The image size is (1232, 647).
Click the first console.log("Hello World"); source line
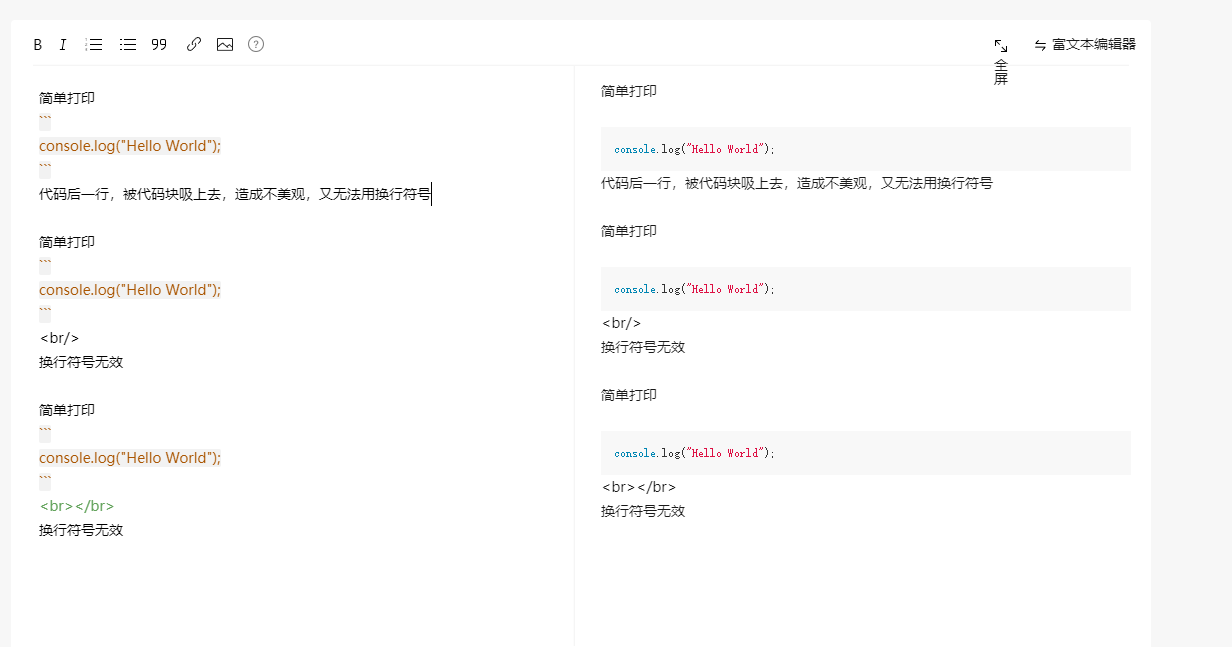130,146
